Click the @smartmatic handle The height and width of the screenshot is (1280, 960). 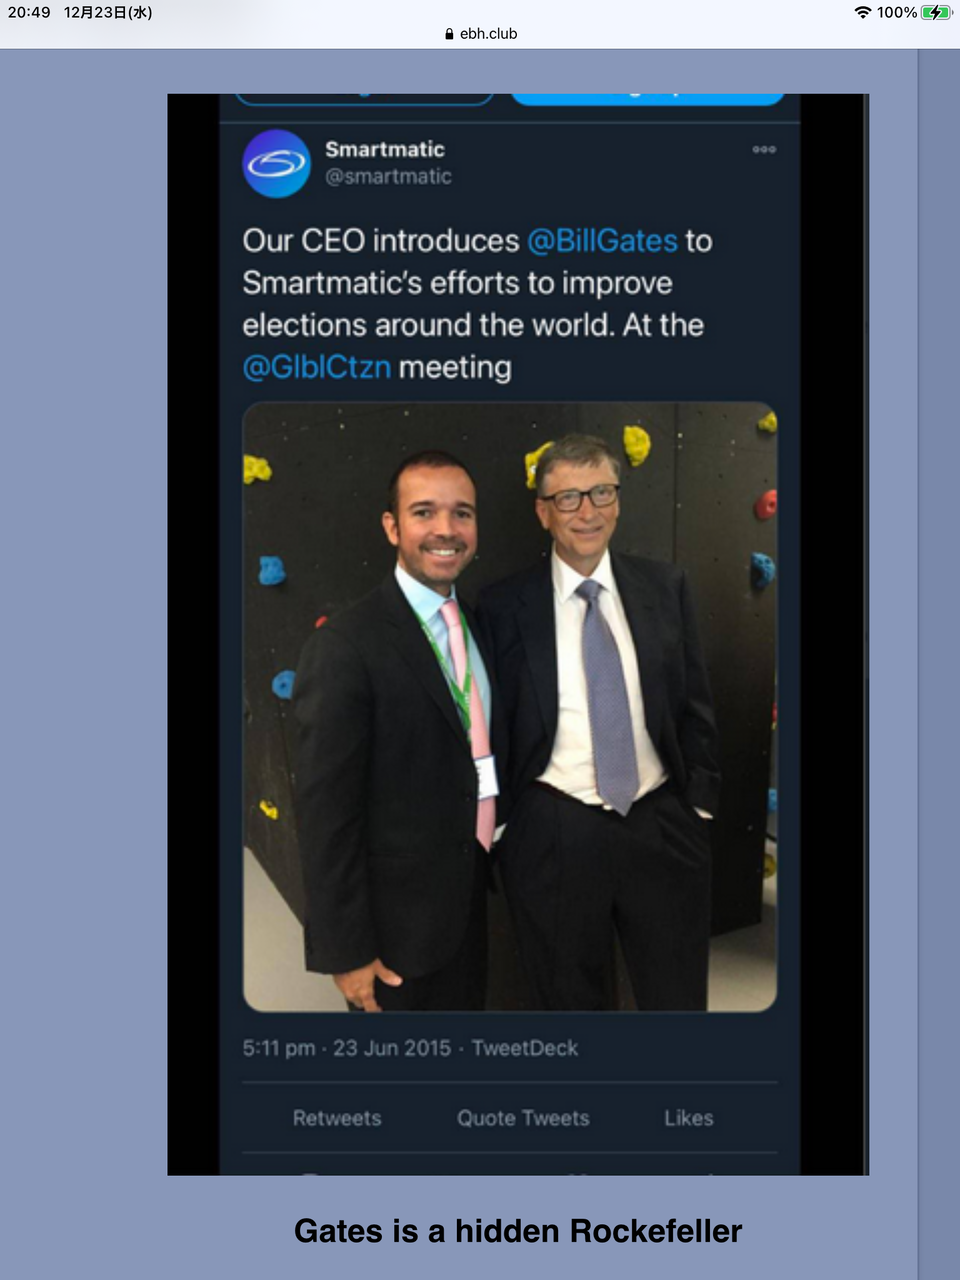[388, 177]
